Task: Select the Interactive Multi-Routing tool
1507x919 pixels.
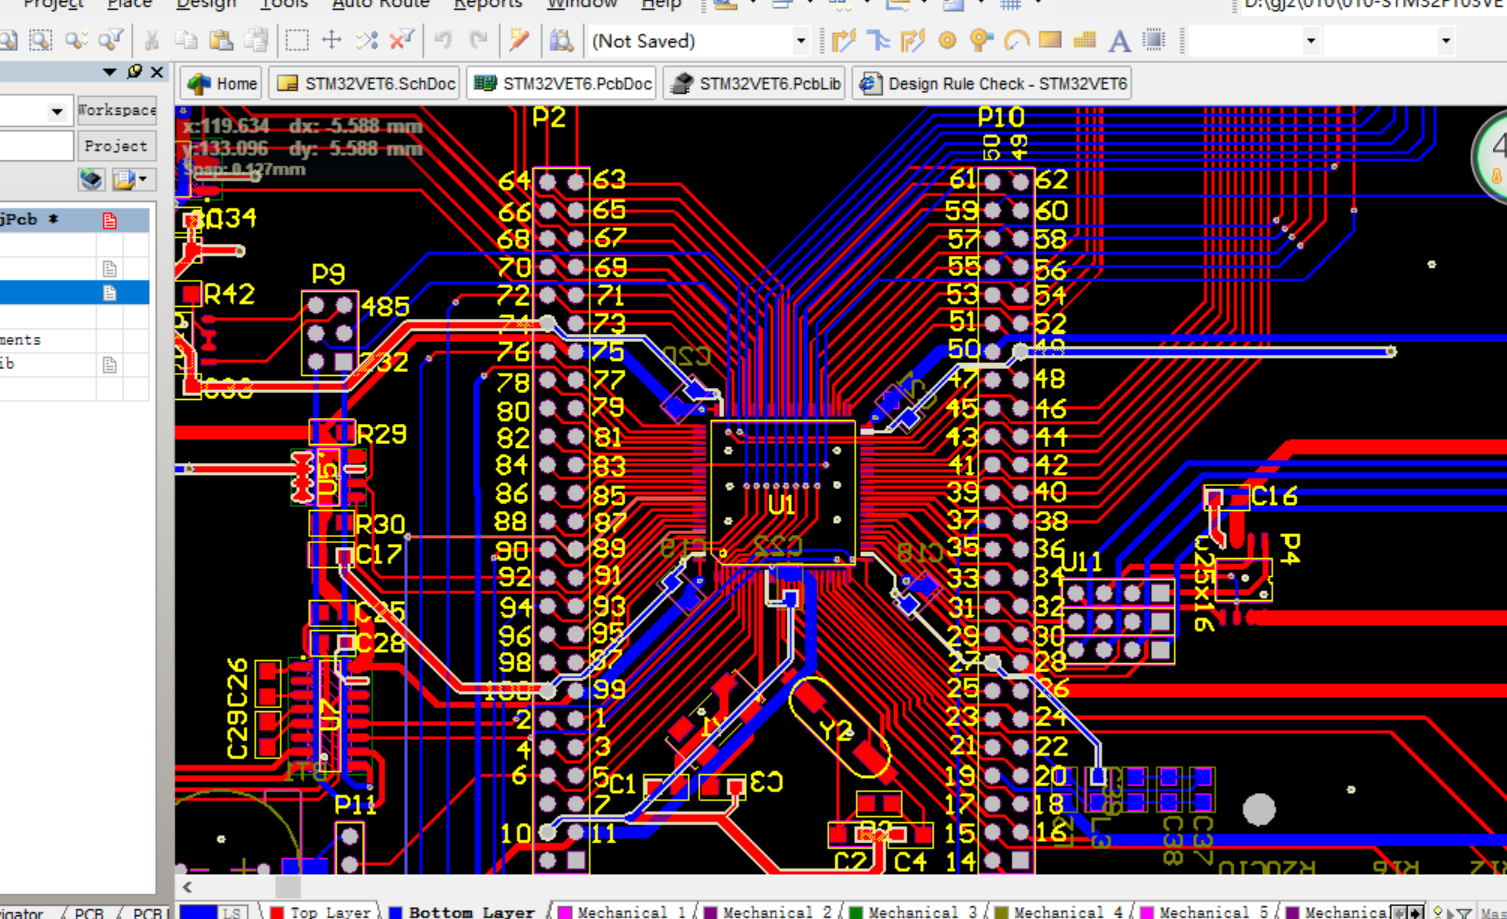Action: click(913, 41)
